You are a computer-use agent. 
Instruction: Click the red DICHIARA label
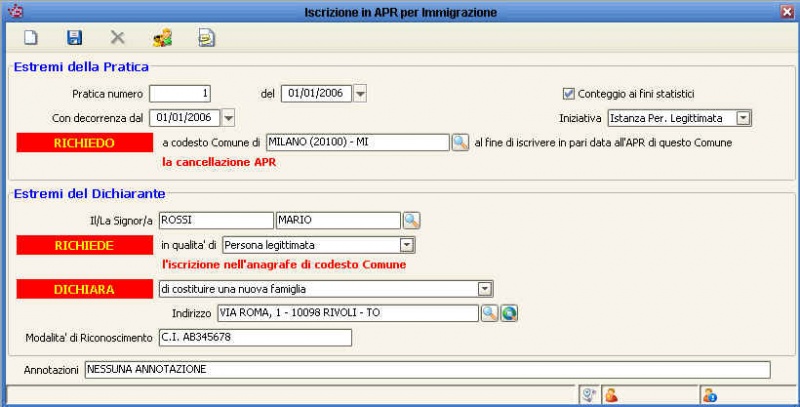click(85, 289)
